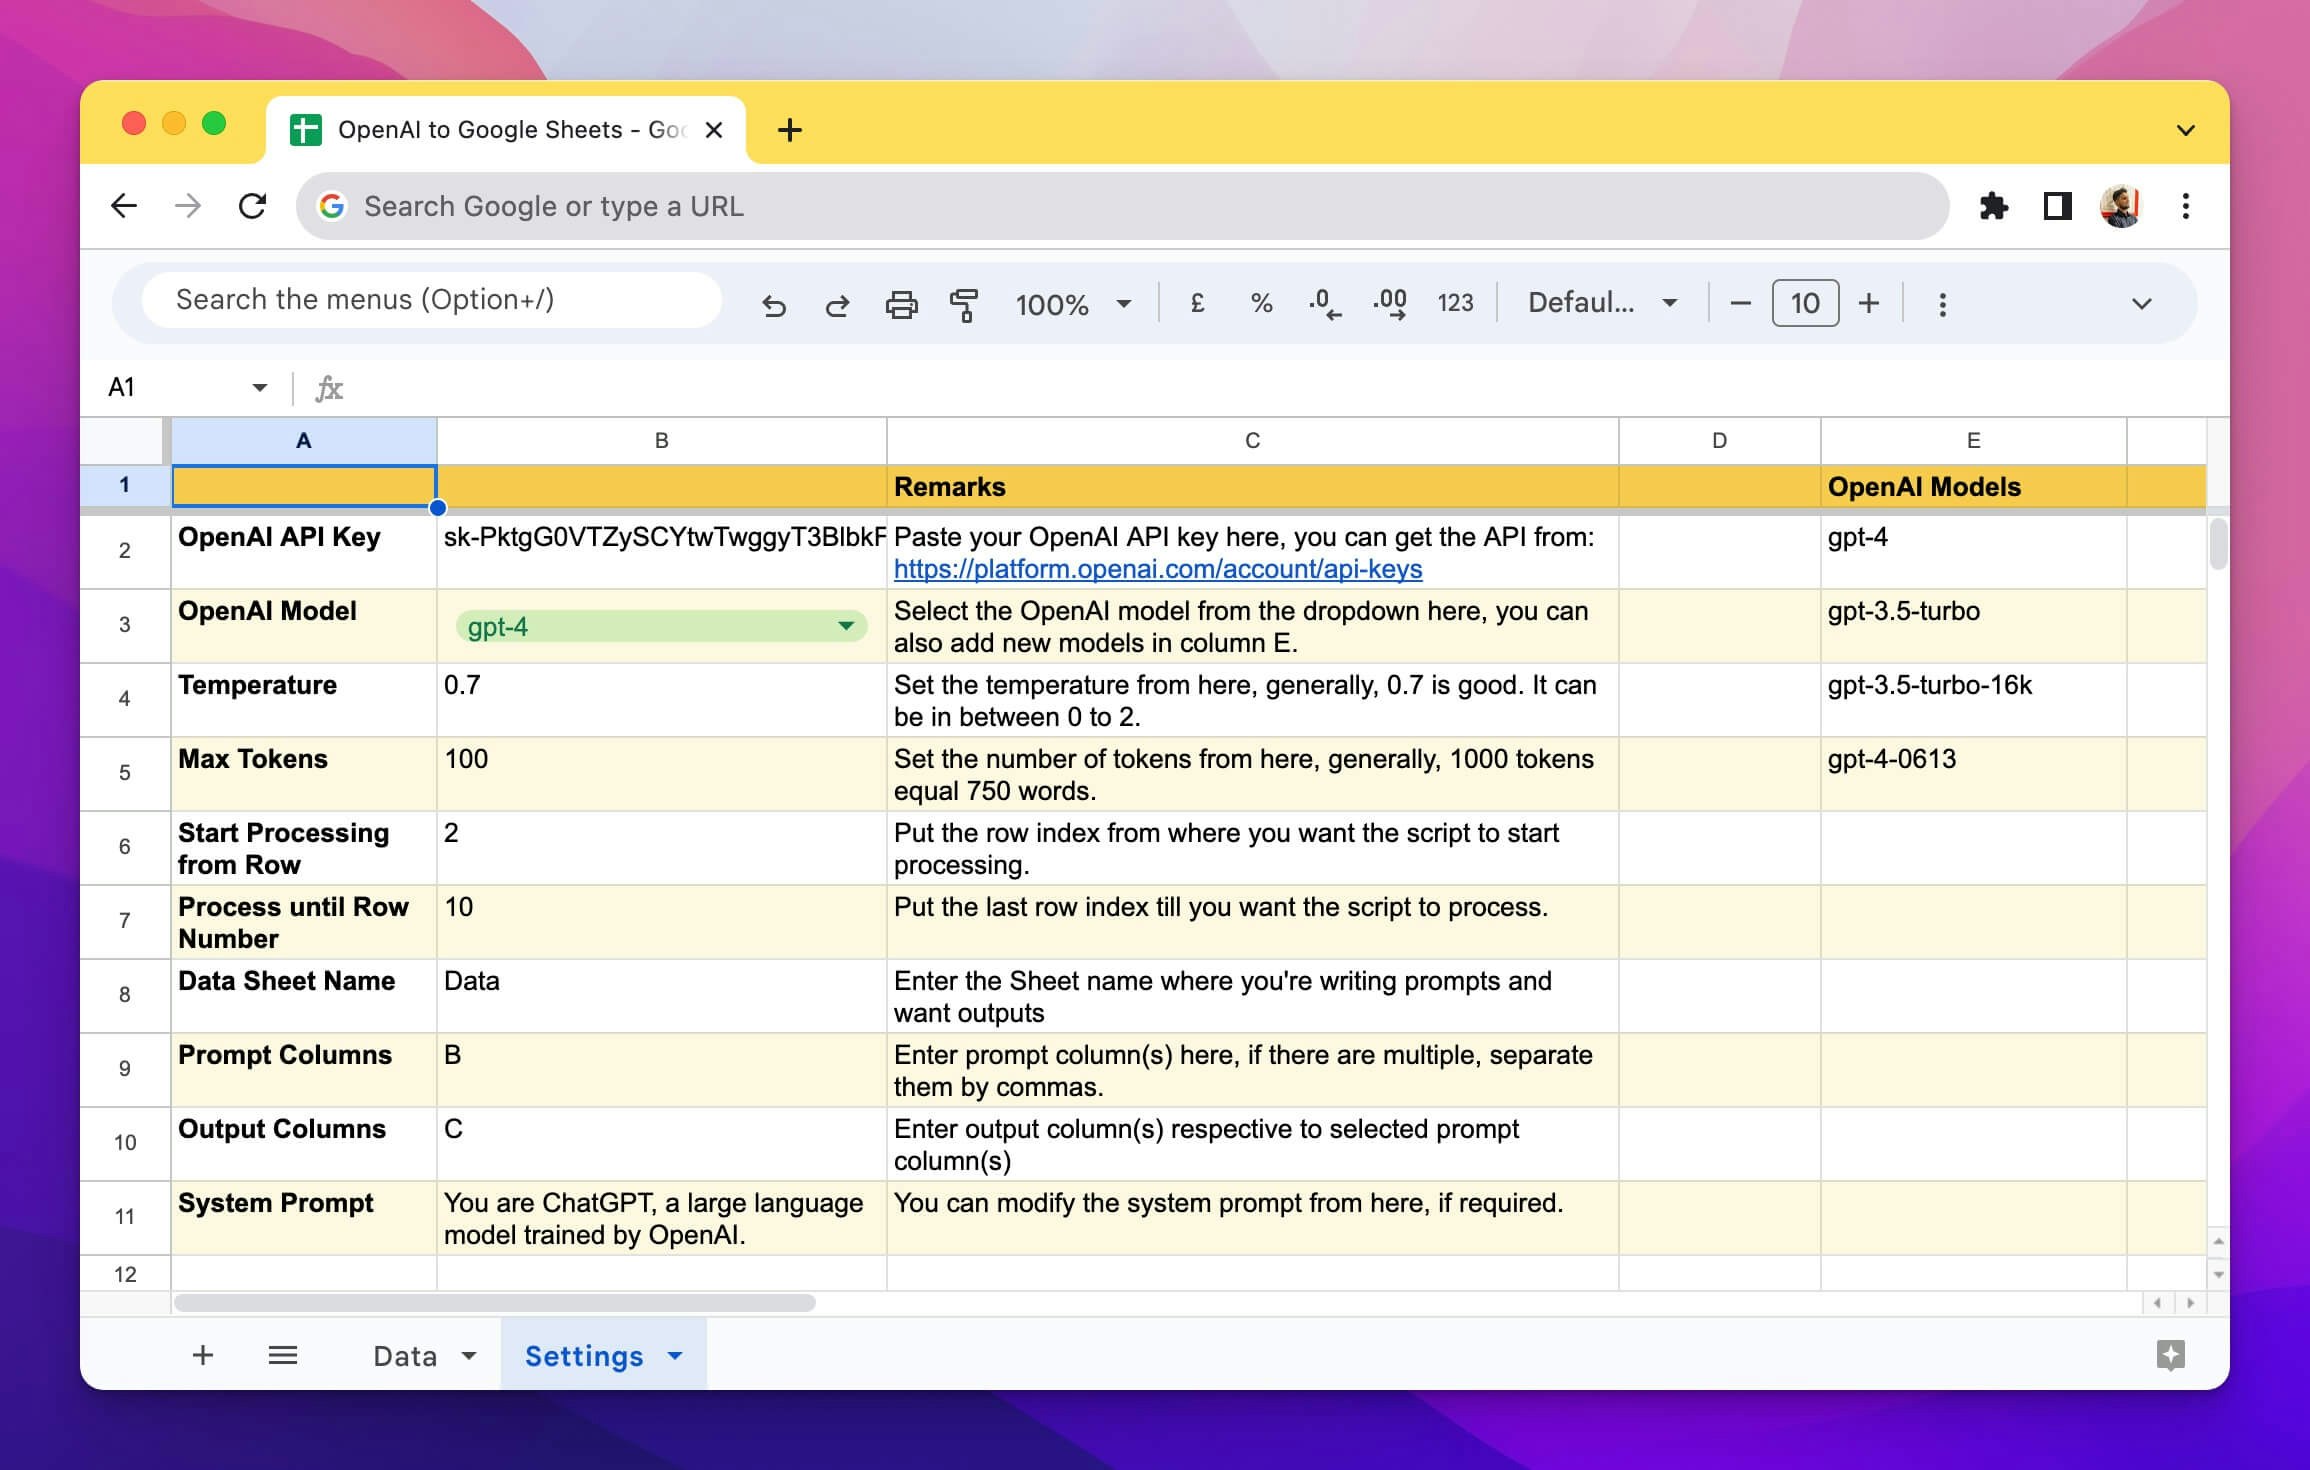This screenshot has height=1470, width=2310.
Task: Select the OpenAI to Google Sheets browser tab
Action: tap(506, 130)
